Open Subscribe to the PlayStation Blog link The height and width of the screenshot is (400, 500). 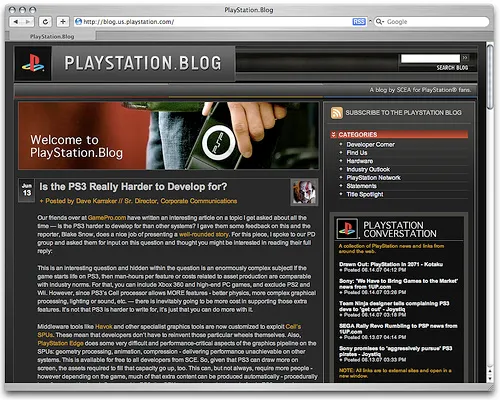pyautogui.click(x=403, y=113)
